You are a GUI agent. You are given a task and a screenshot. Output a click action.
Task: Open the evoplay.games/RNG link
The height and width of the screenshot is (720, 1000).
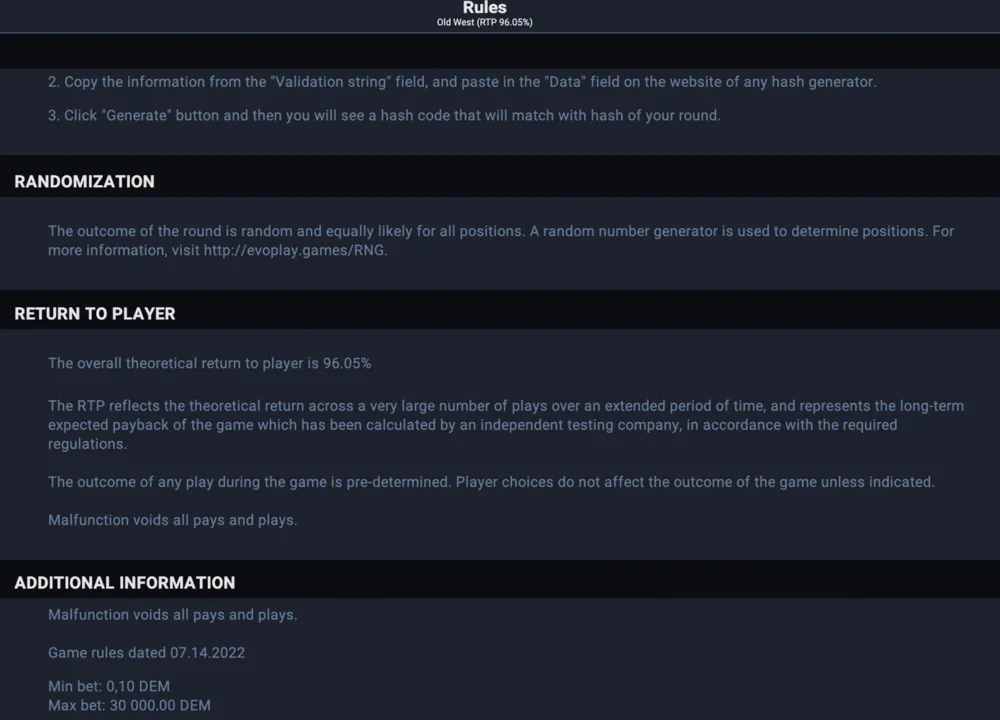295,250
